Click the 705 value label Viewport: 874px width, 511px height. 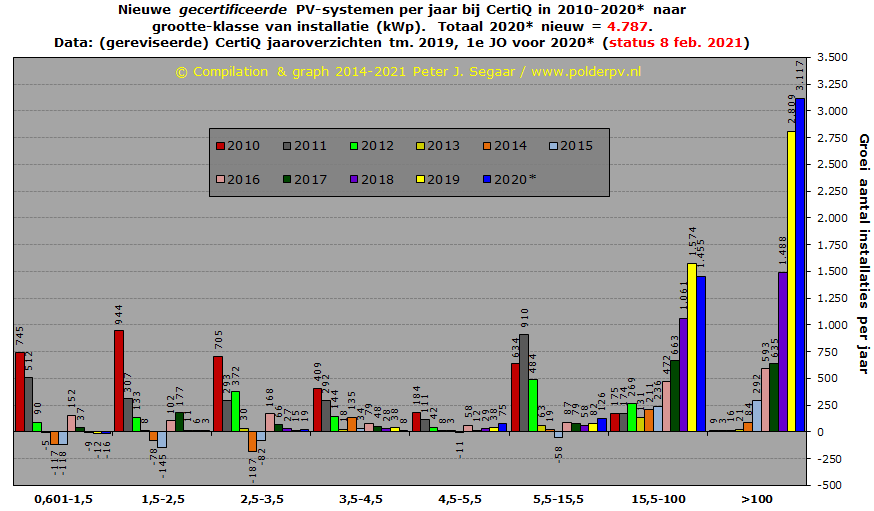(x=218, y=340)
